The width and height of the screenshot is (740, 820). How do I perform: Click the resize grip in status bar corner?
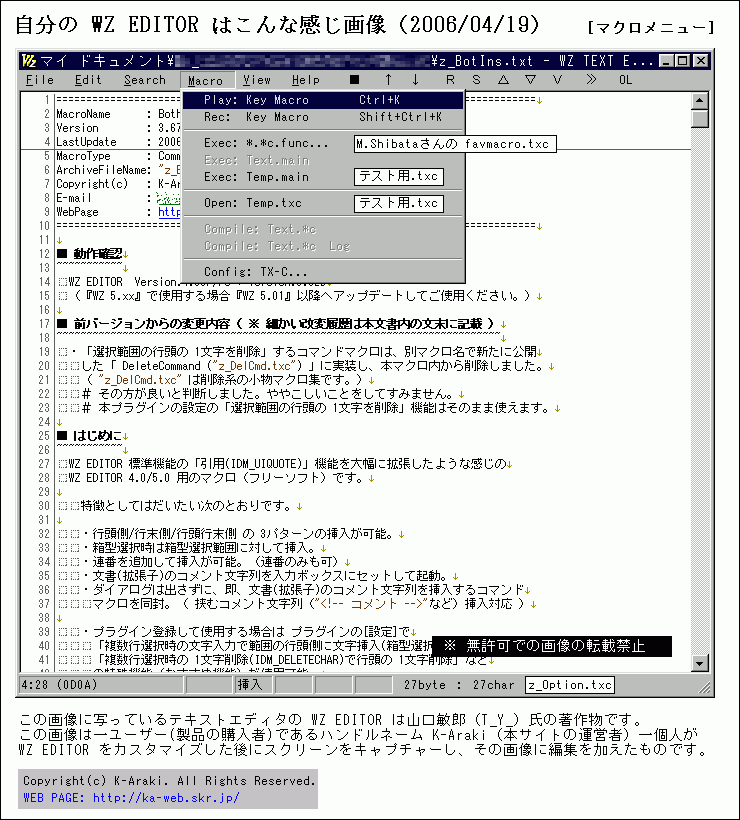tap(704, 687)
